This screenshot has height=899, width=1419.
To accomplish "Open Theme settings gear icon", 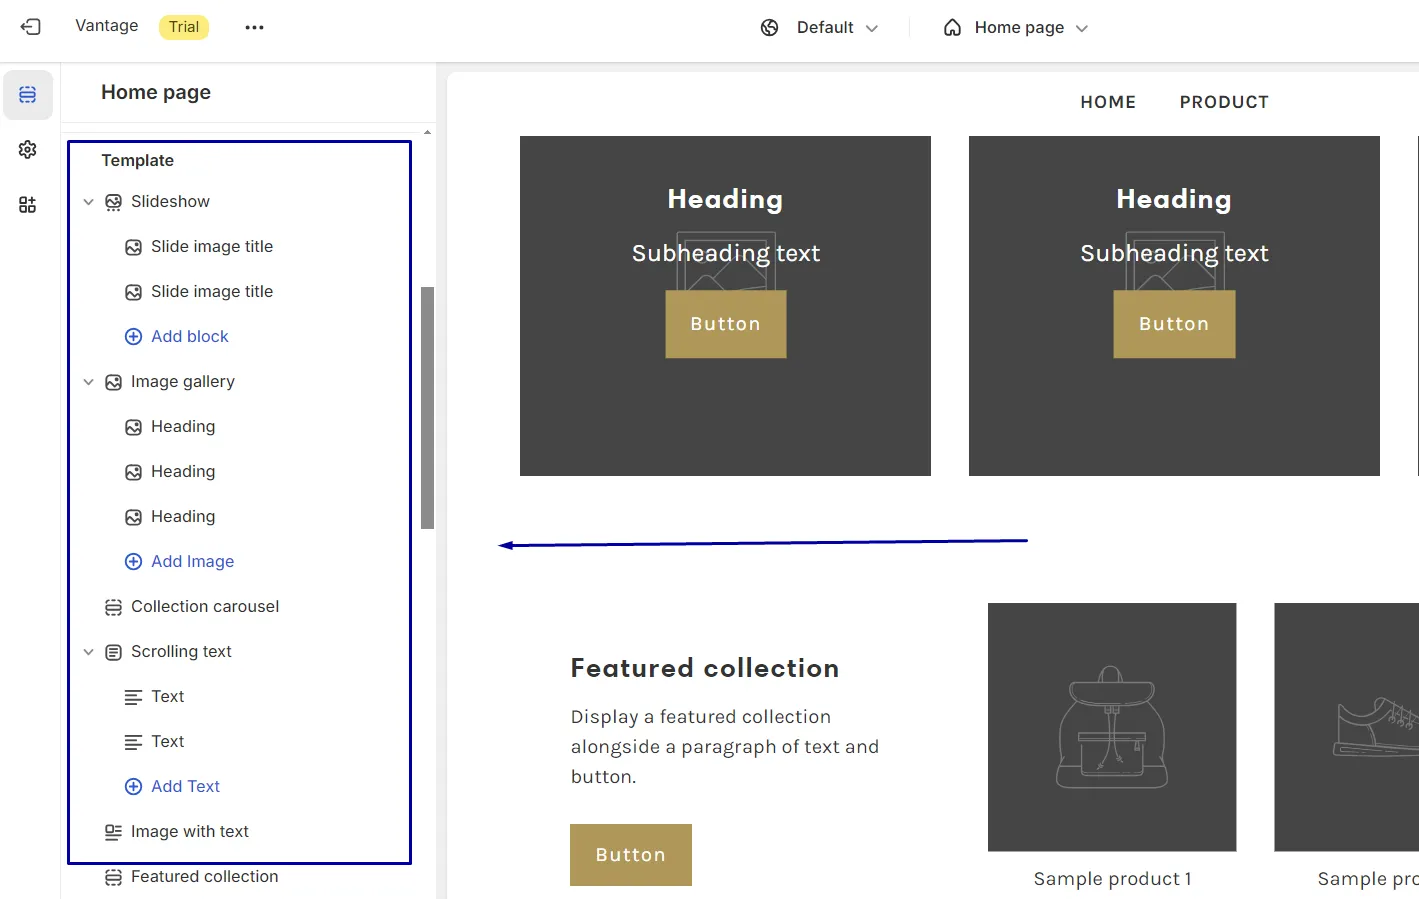I will click(x=28, y=149).
